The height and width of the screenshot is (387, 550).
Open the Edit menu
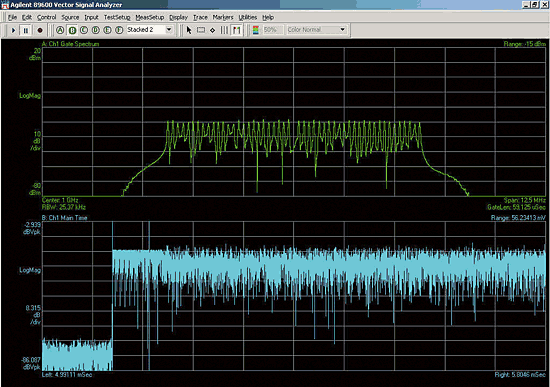[27, 17]
